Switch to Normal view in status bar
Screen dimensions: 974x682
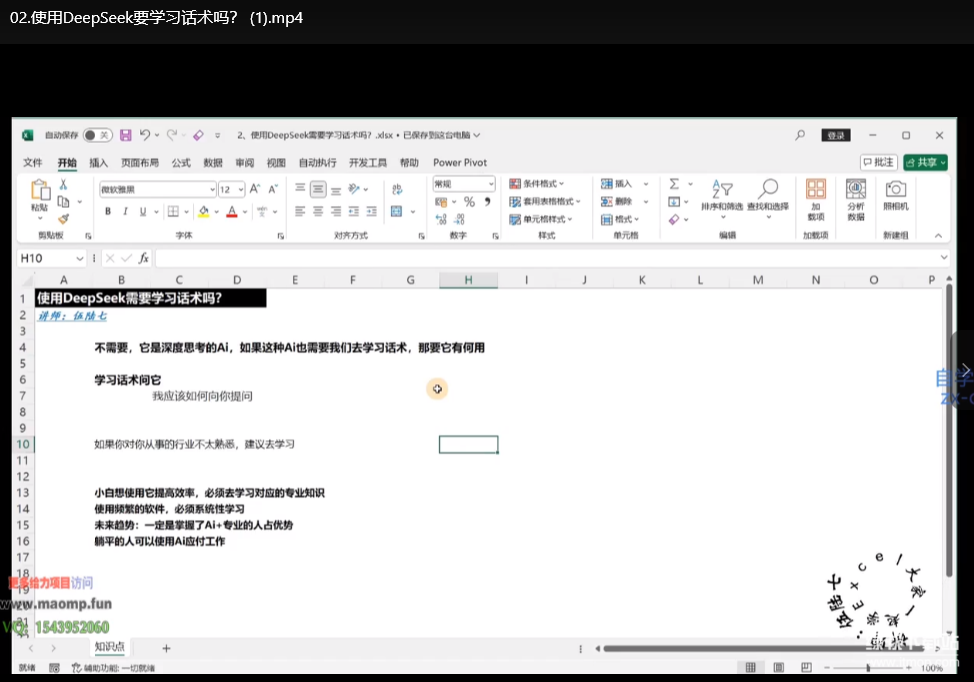(x=750, y=668)
